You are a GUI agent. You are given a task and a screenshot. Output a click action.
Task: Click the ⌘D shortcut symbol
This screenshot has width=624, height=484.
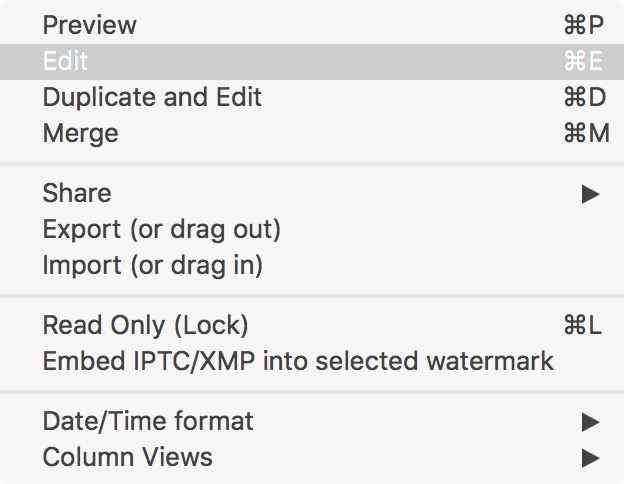[x=585, y=97]
